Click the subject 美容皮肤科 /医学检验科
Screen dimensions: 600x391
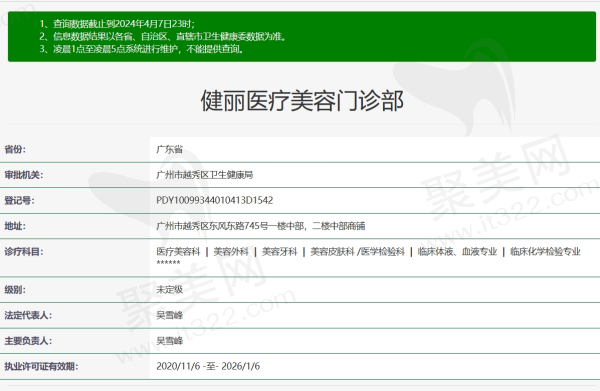[x=357, y=252]
